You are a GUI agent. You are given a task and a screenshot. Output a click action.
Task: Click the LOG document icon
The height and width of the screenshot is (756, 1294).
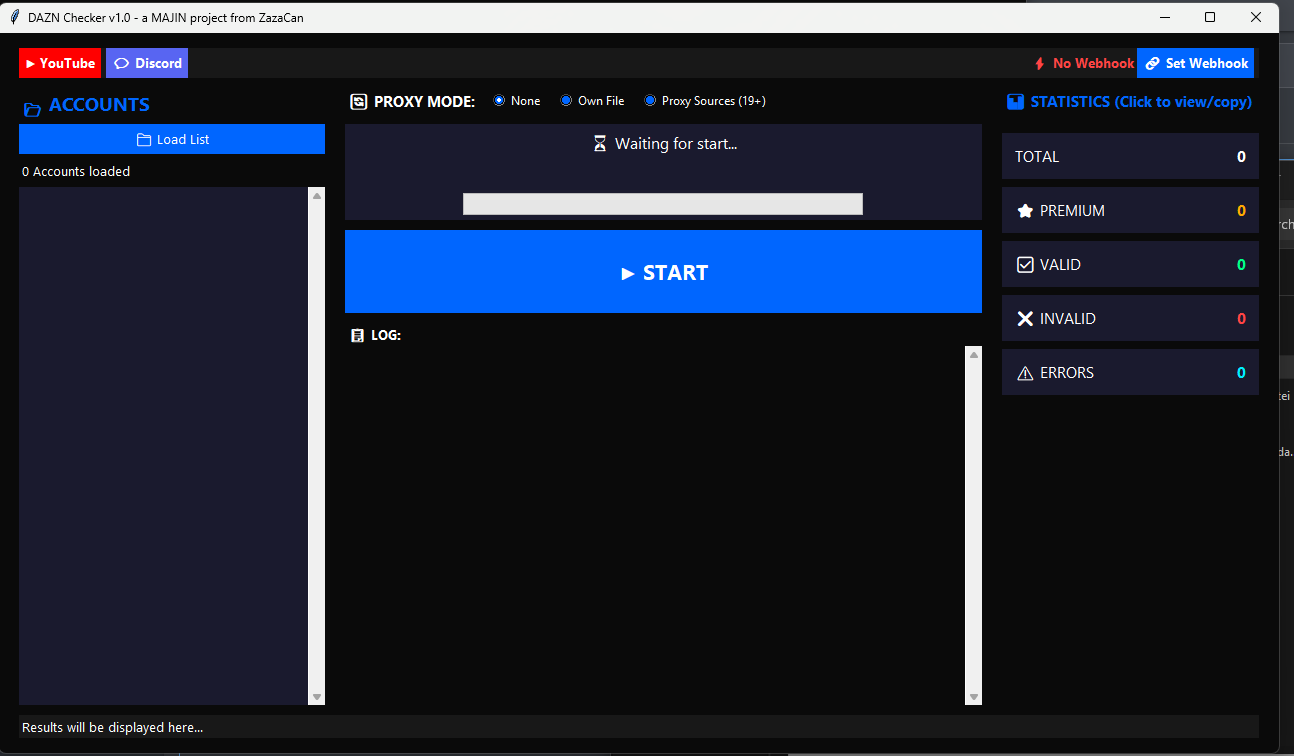[358, 336]
